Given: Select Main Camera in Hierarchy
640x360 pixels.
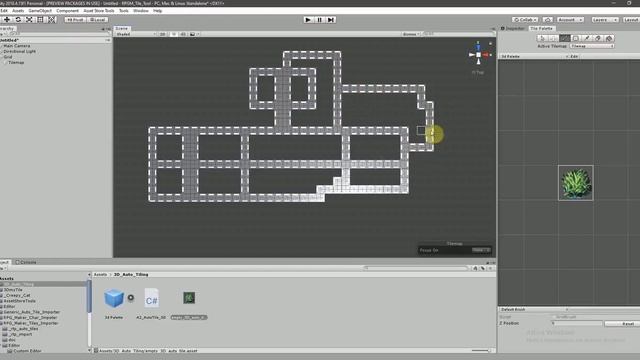Looking at the screenshot, I should (x=17, y=46).
